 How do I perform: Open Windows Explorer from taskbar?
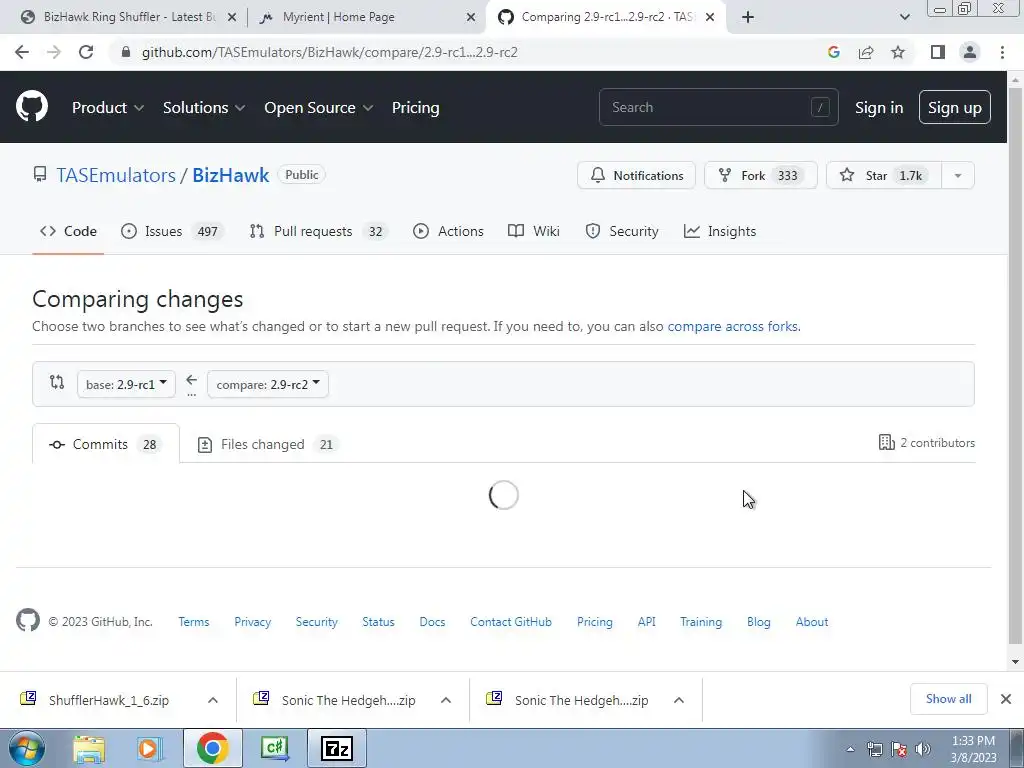[89, 748]
